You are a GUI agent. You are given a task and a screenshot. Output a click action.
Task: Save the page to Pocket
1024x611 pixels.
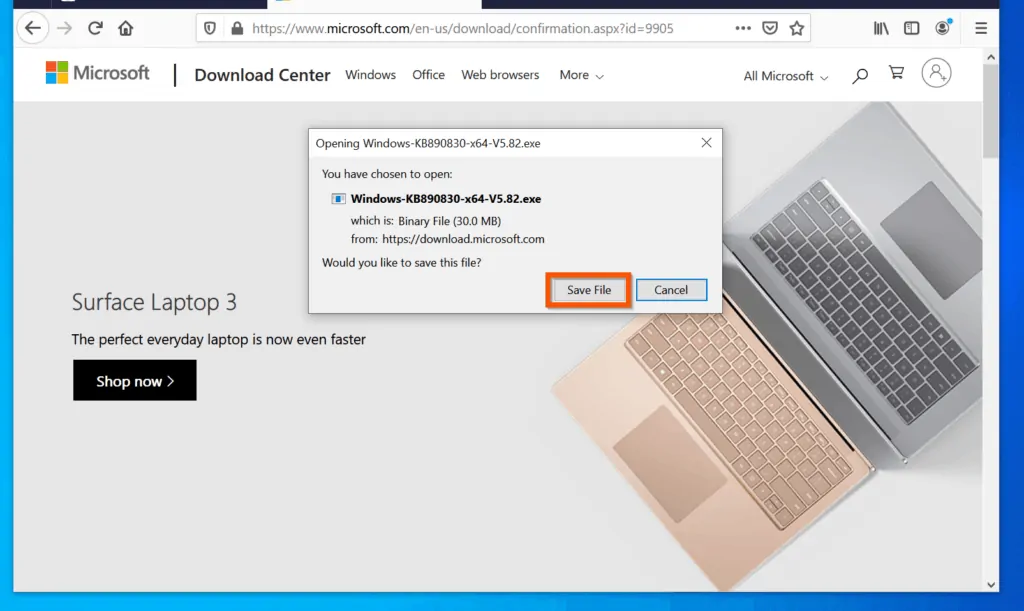[x=770, y=29]
